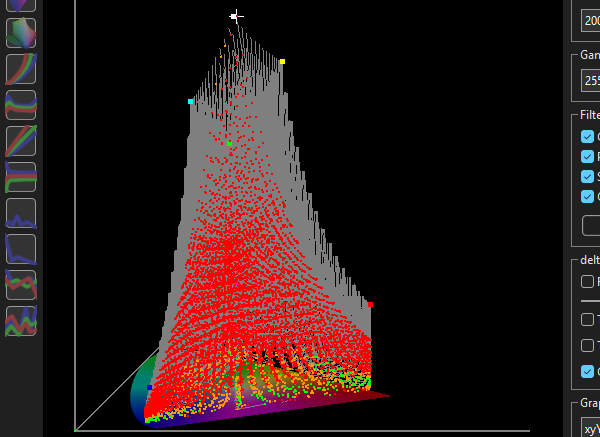Select the yellow secondary marker on the graph
600x437 pixels.
(x=282, y=62)
